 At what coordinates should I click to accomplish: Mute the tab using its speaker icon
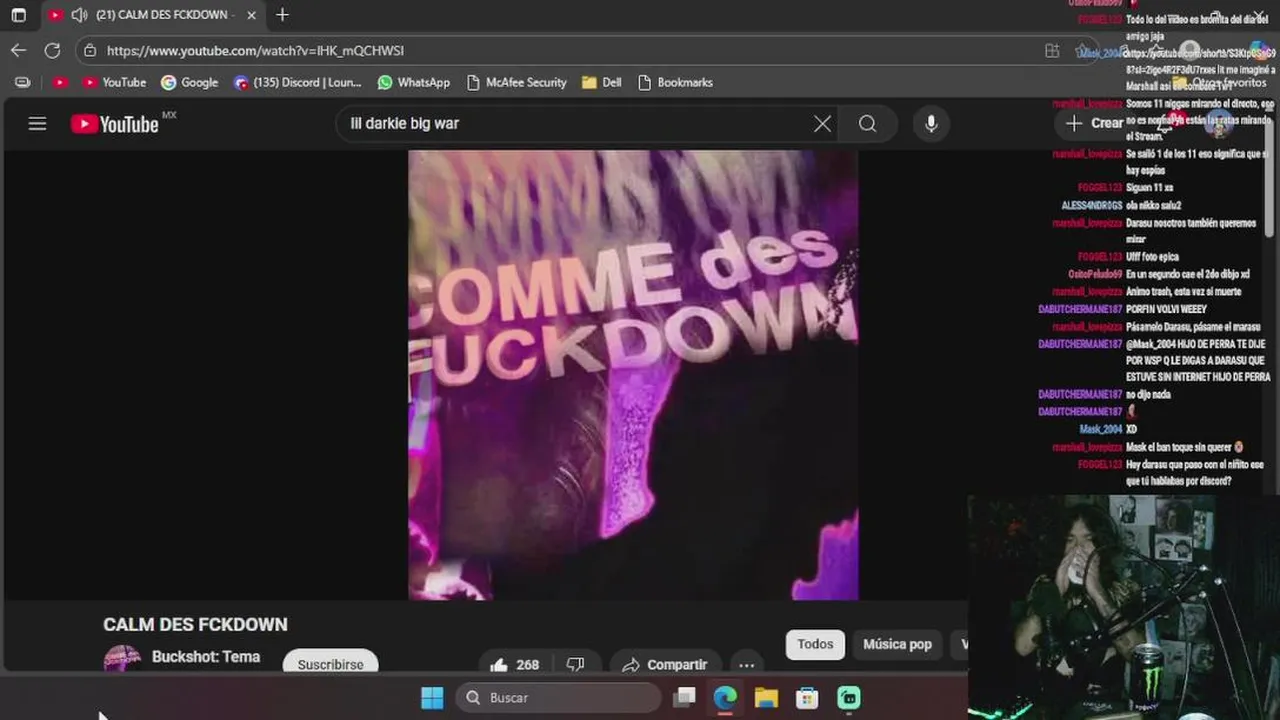click(x=79, y=15)
